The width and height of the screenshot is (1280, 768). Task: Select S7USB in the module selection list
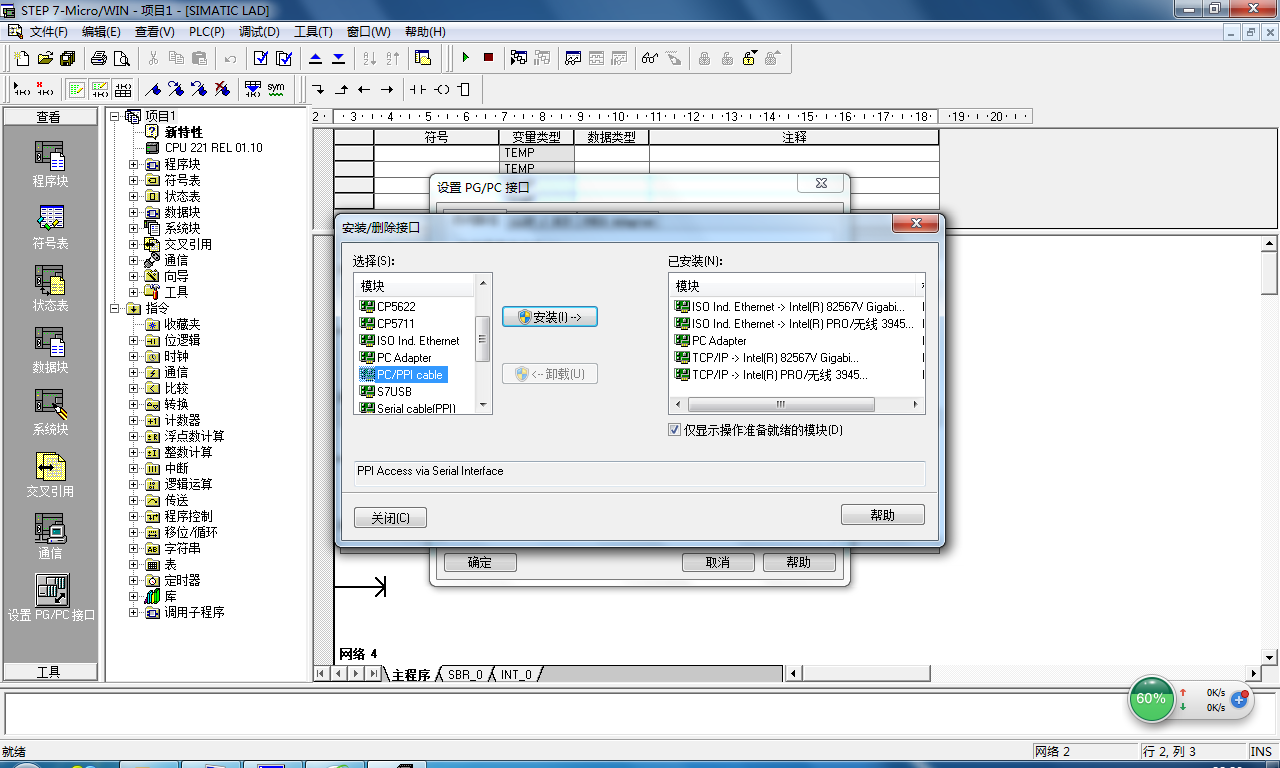(394, 392)
